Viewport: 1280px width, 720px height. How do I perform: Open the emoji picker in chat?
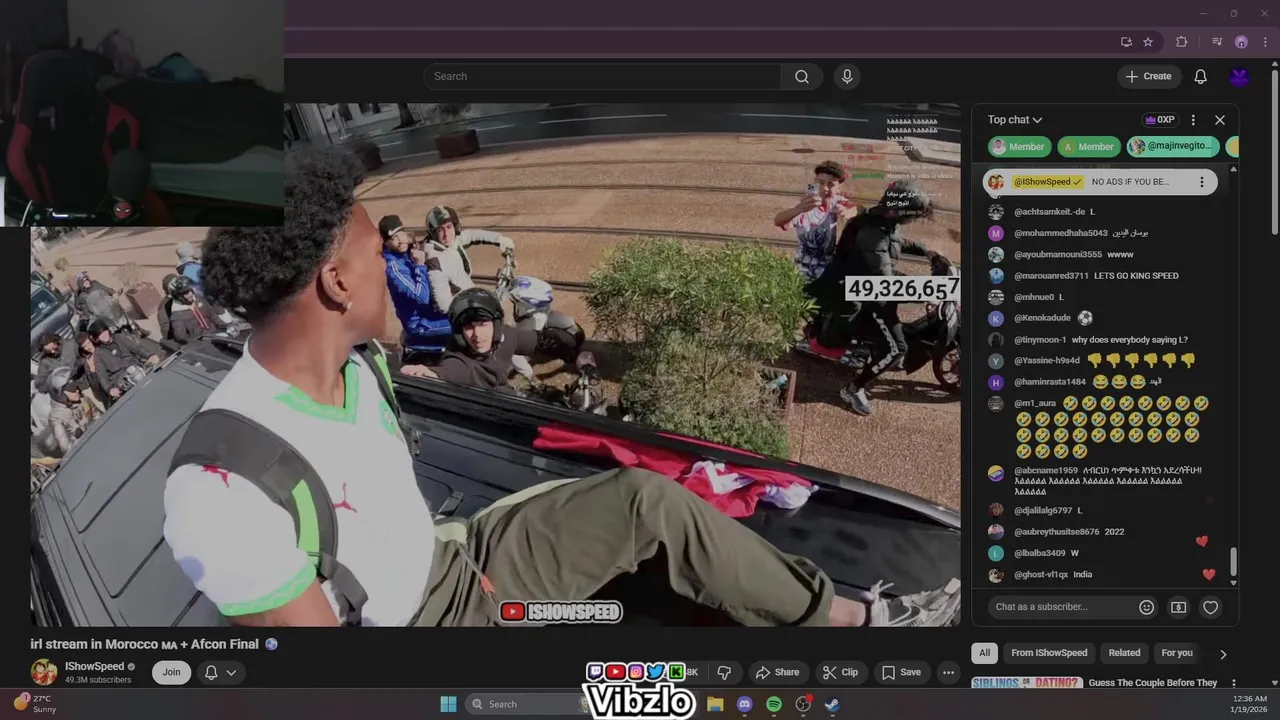click(x=1147, y=607)
